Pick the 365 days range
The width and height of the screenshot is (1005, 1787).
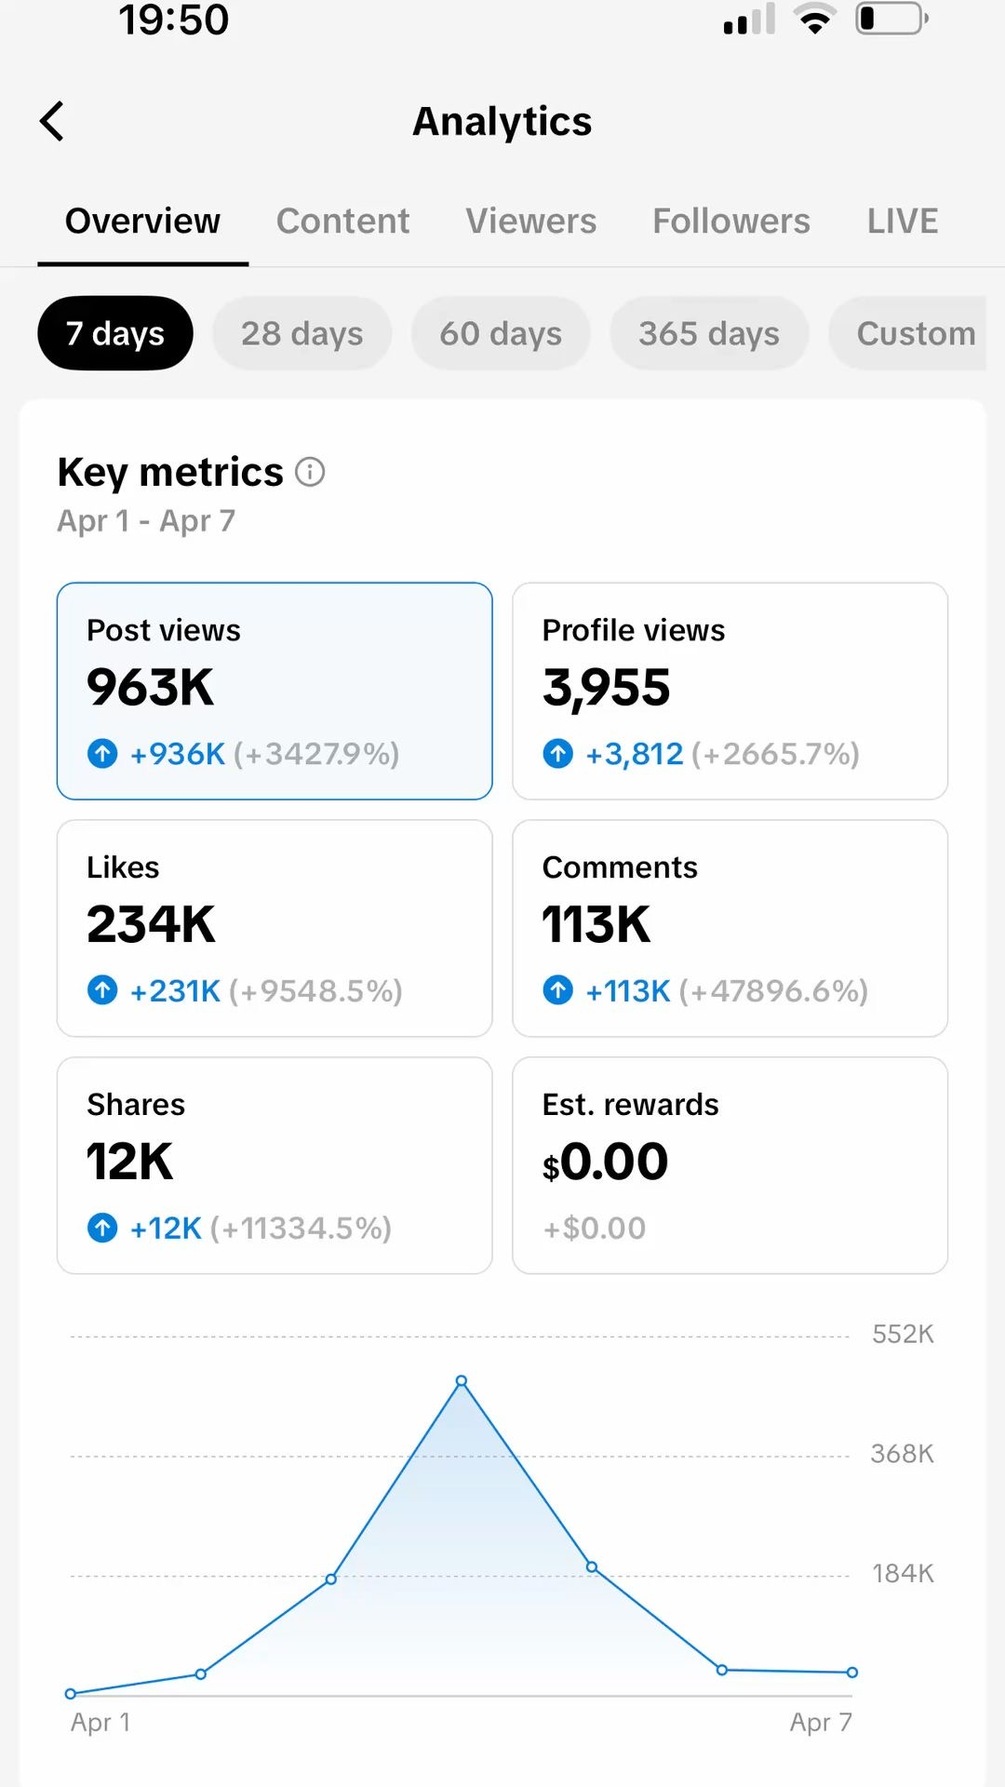pos(709,333)
